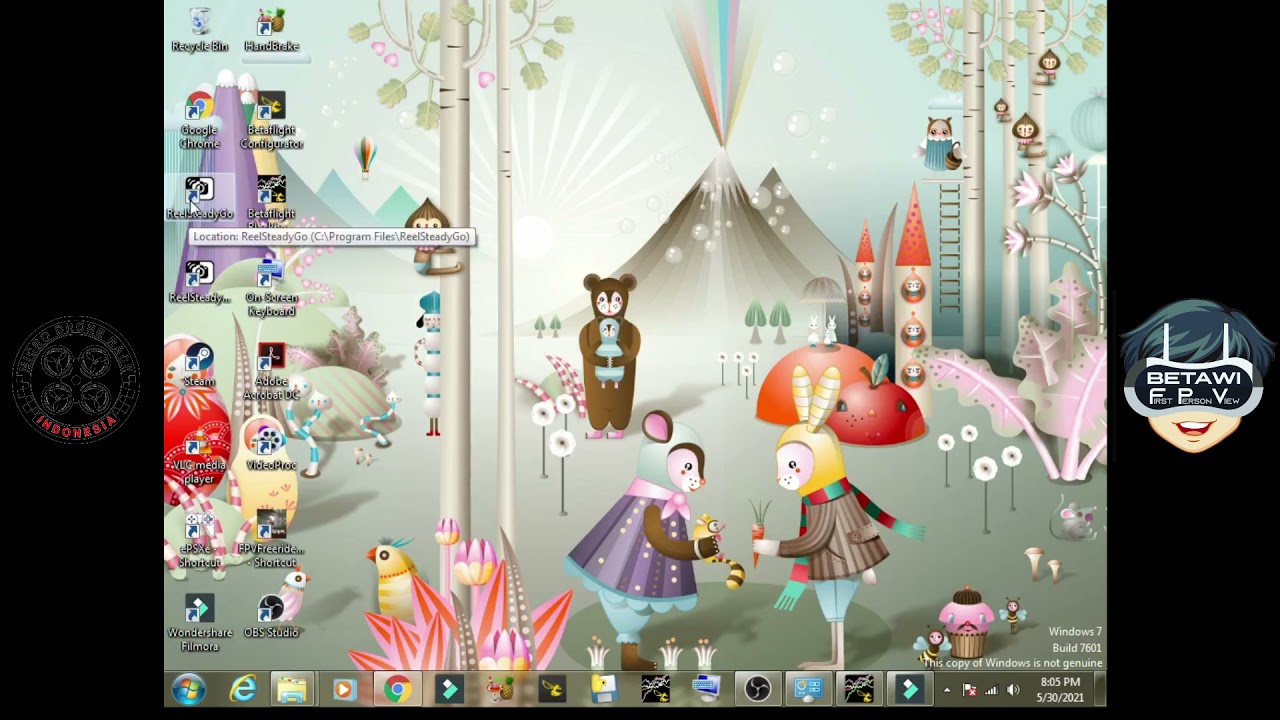Viewport: 1280px width, 720px height.
Task: Open the network signal tray icon
Action: tap(991, 690)
